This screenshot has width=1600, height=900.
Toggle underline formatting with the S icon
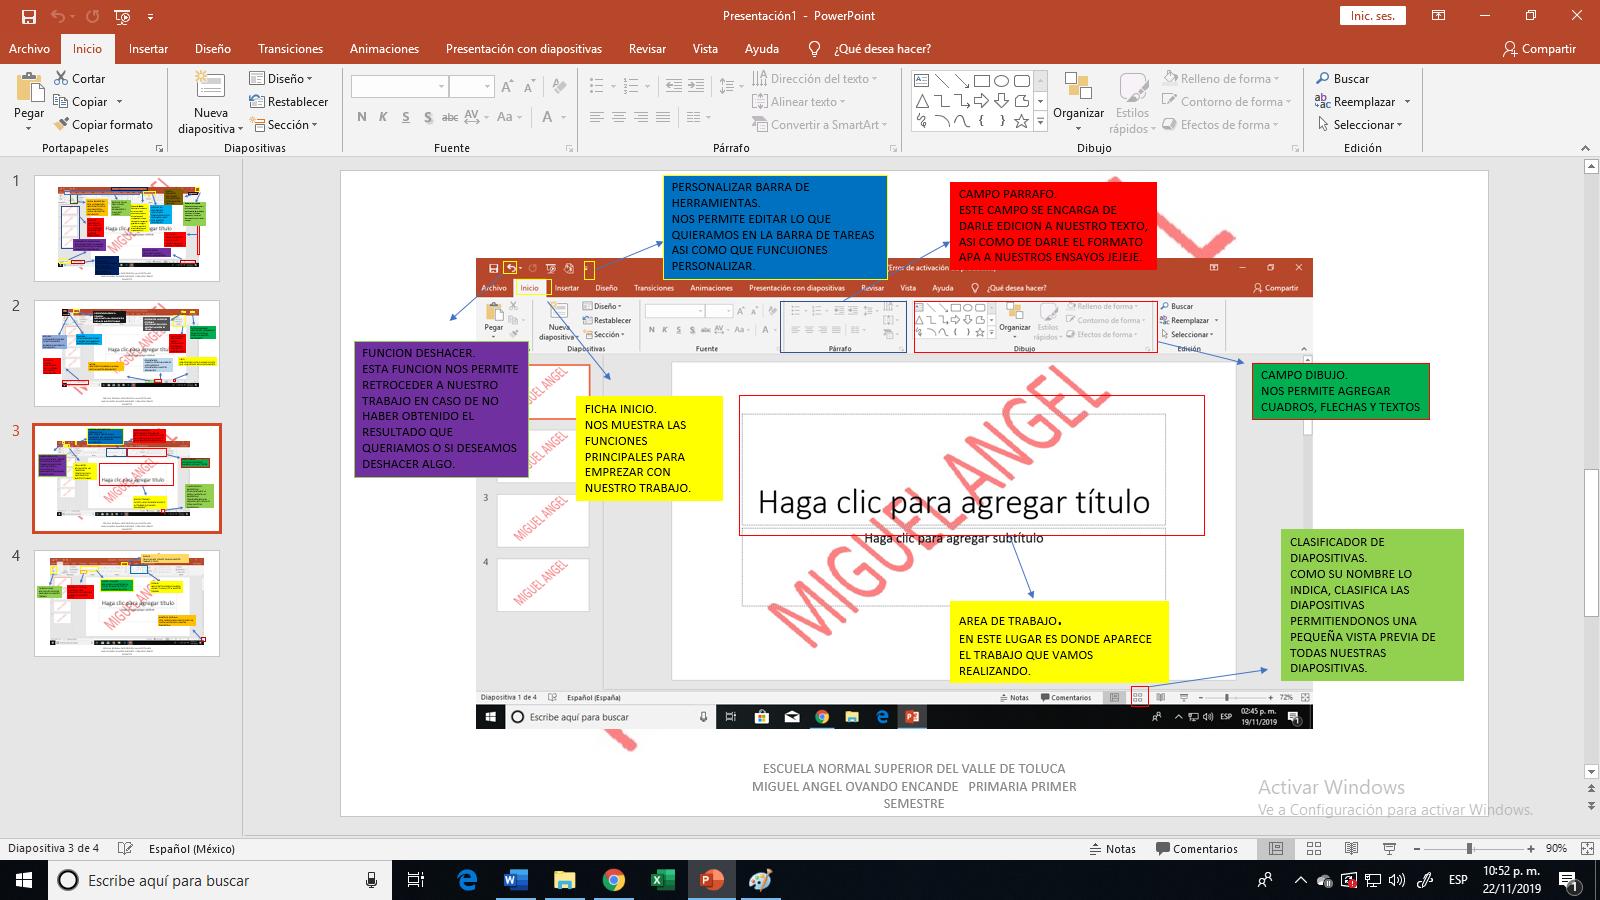tap(405, 117)
